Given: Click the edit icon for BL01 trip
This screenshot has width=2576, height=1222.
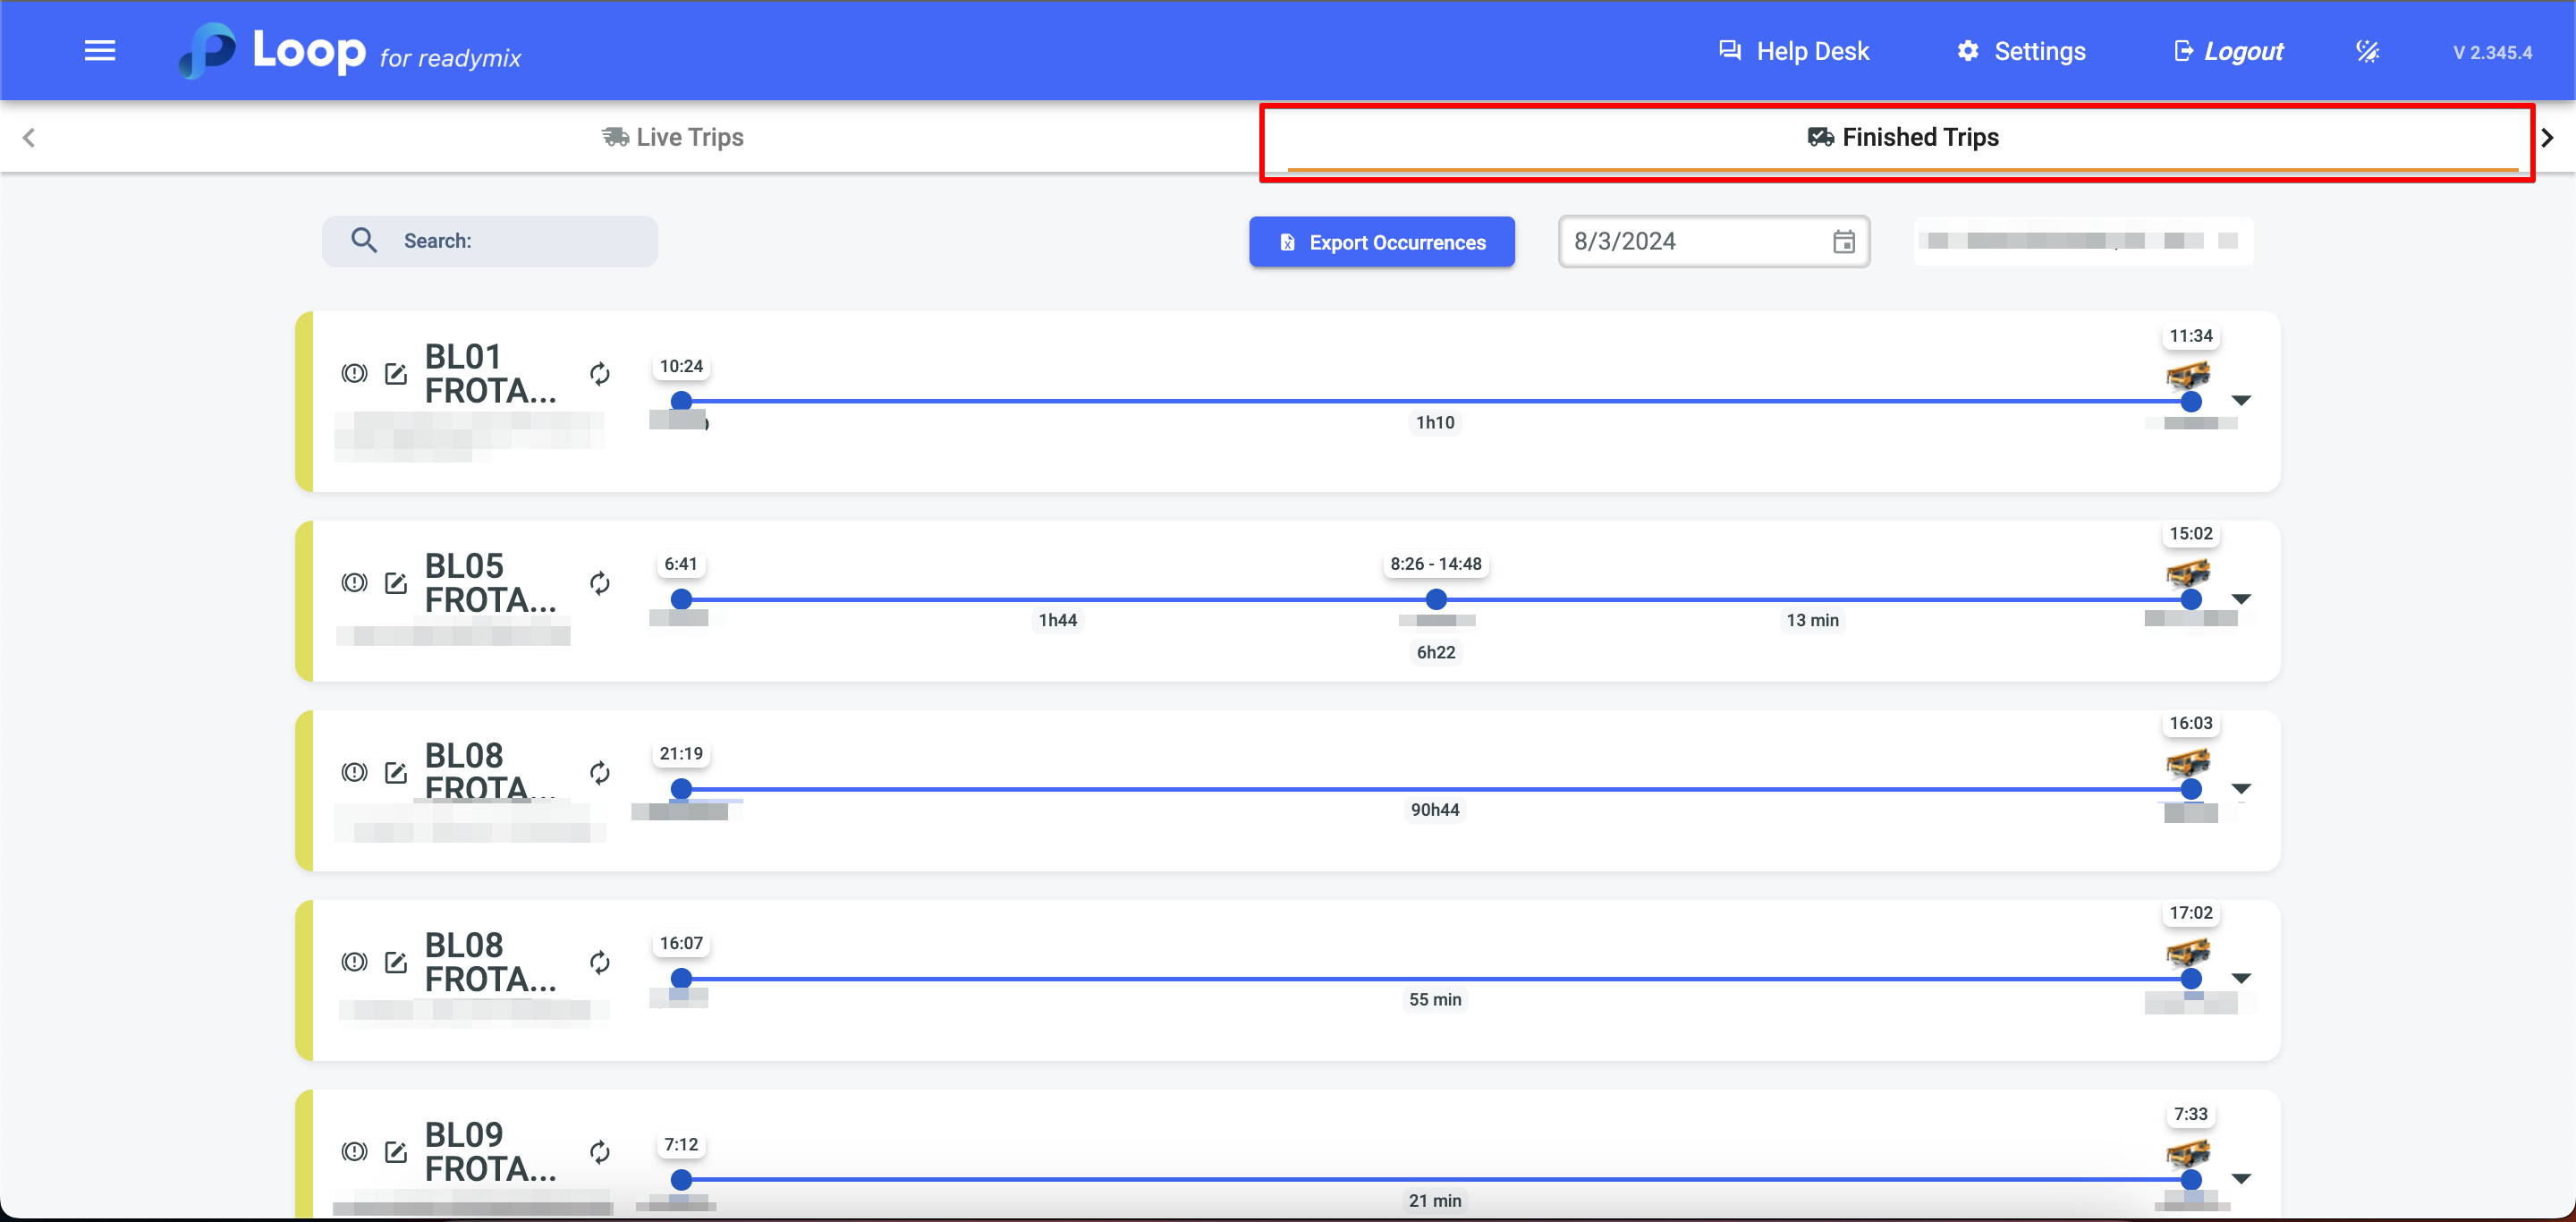Looking at the screenshot, I should click(x=396, y=374).
